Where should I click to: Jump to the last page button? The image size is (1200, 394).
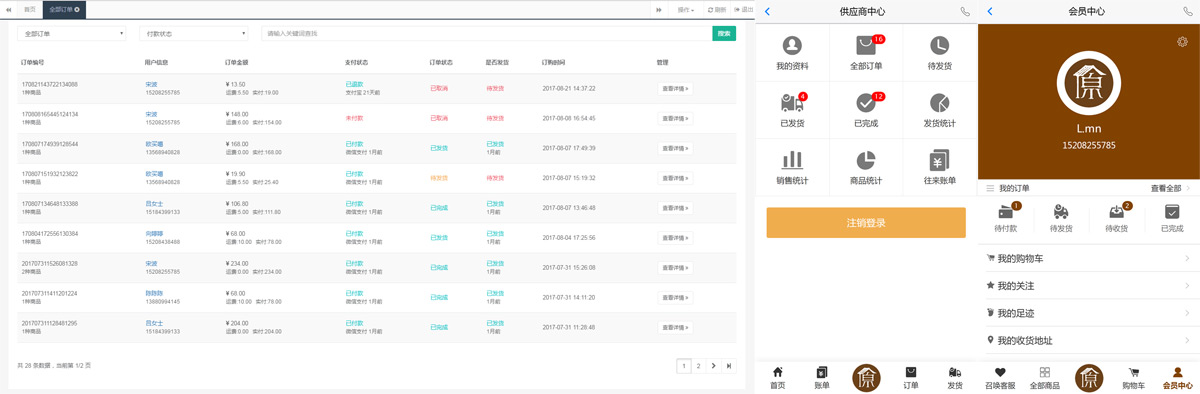coord(728,366)
